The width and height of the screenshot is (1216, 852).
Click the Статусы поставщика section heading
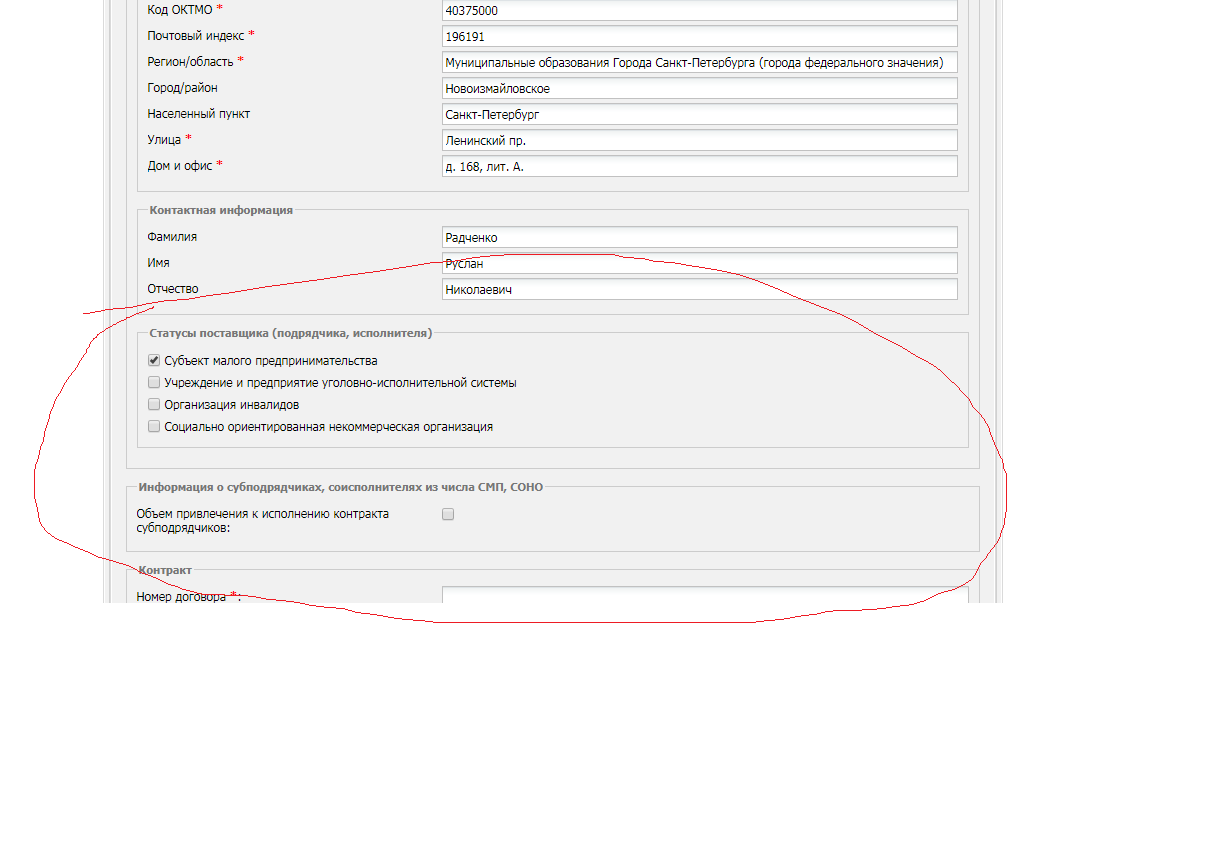290,333
